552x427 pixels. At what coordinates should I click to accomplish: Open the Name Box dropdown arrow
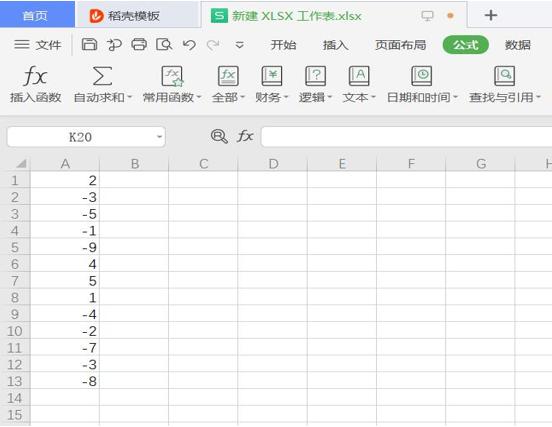click(x=159, y=137)
